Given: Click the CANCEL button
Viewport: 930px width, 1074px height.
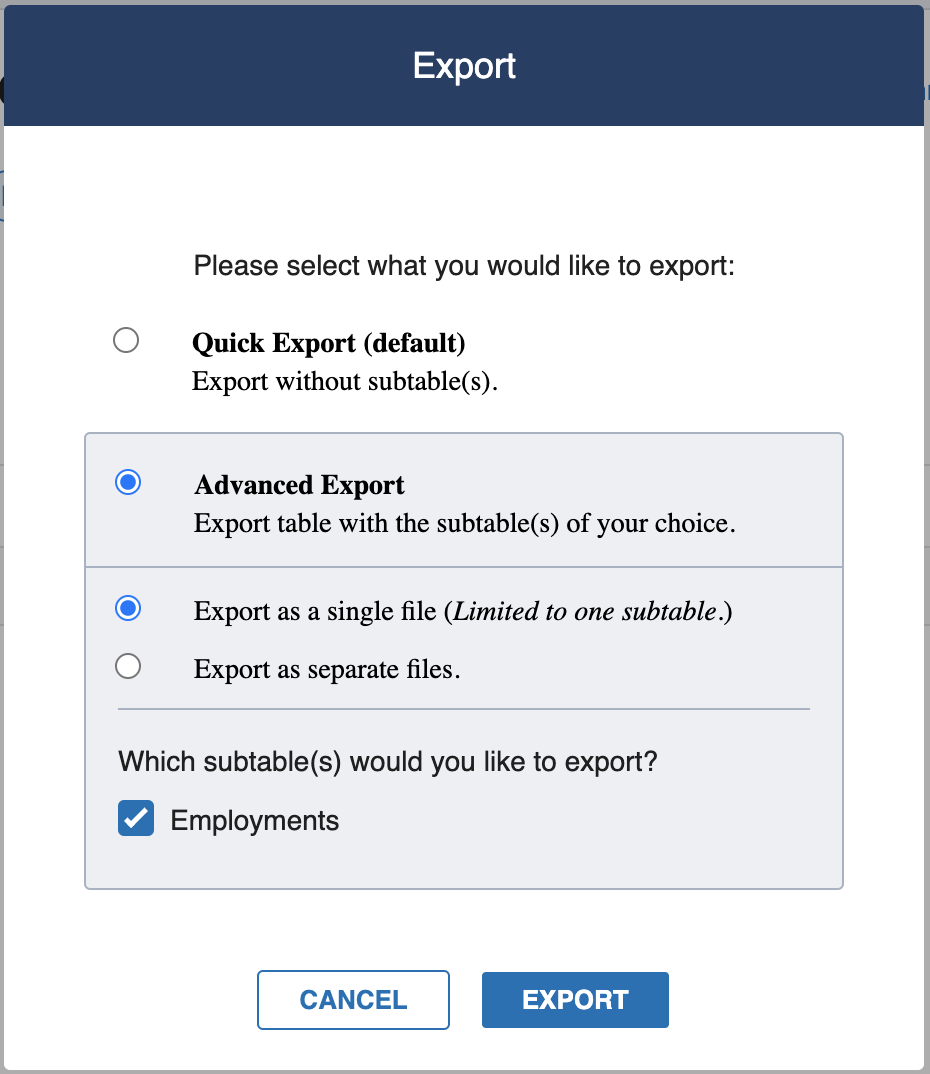Looking at the screenshot, I should tap(353, 1000).
